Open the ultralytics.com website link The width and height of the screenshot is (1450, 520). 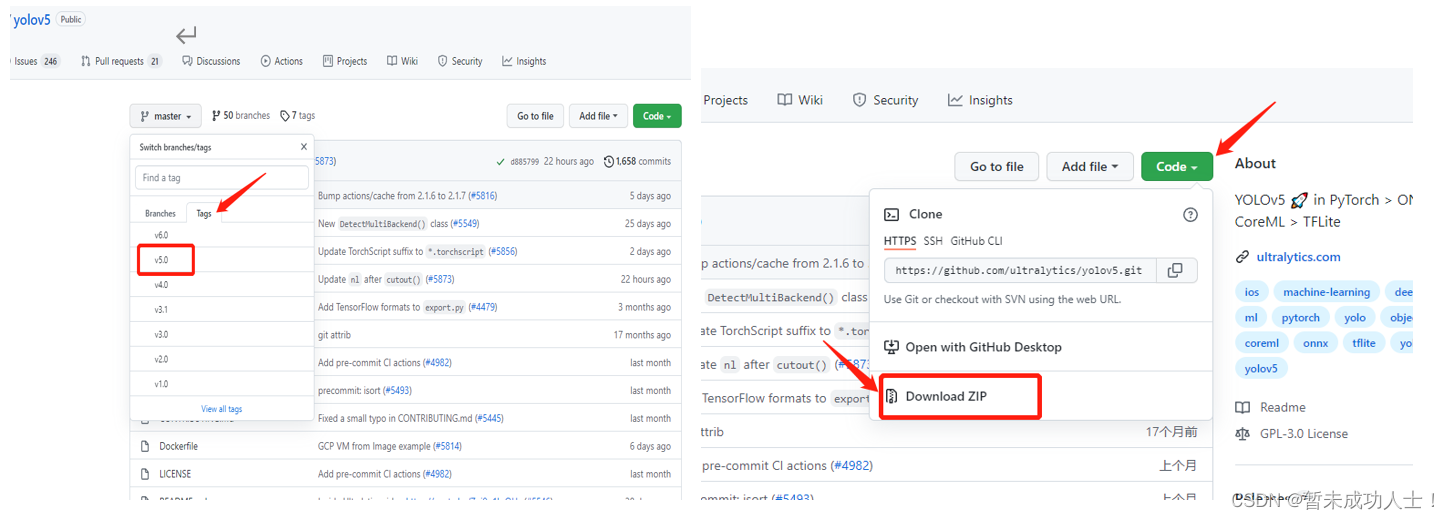pos(1298,257)
